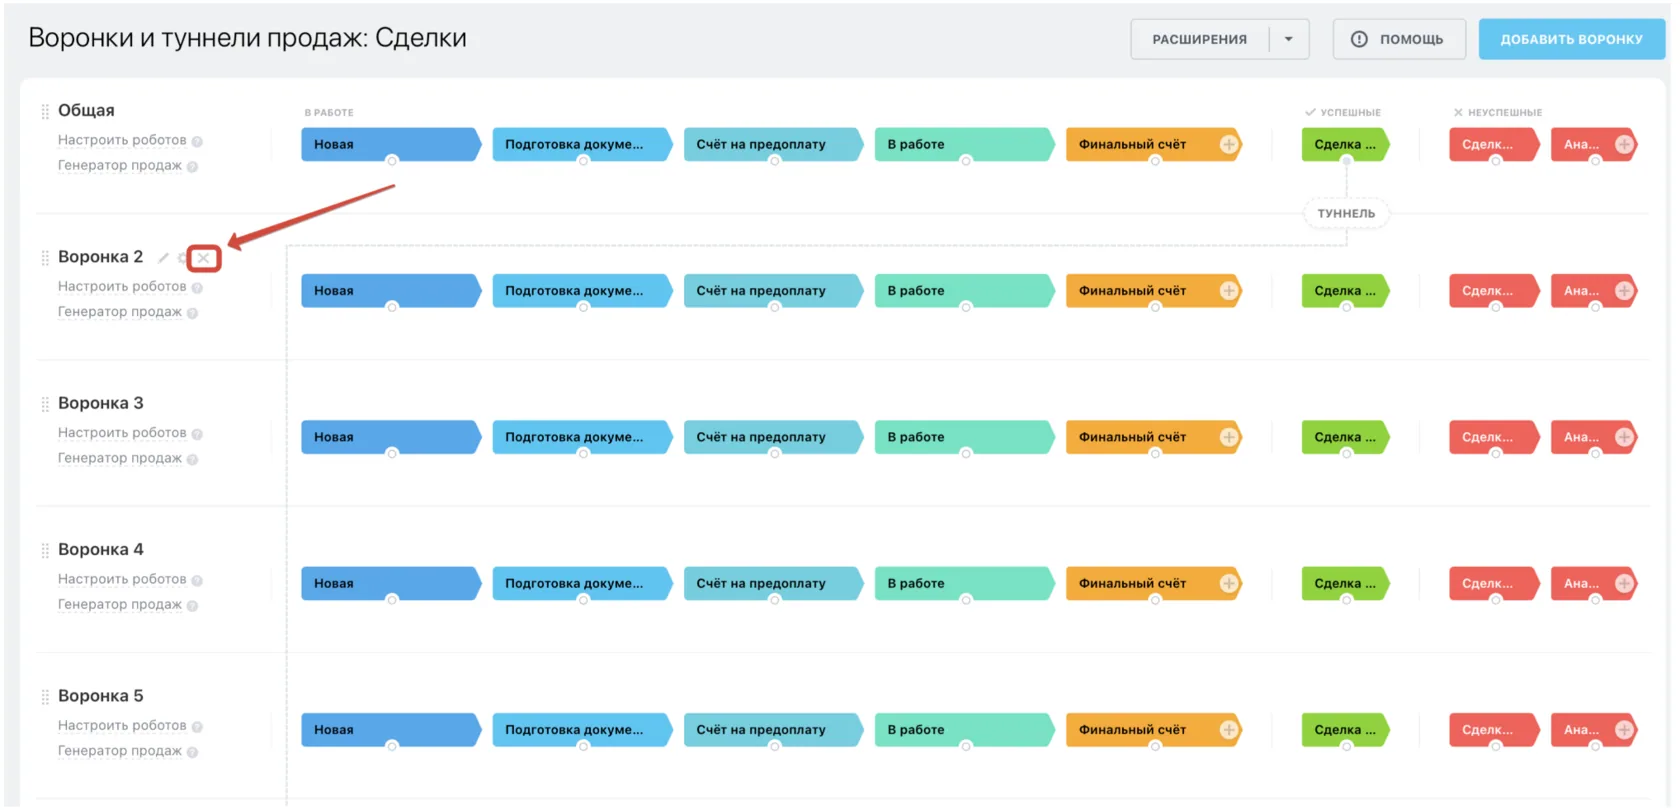1680x810 pixels.
Task: Select В работе stage in Воронка 4
Action: [964, 583]
